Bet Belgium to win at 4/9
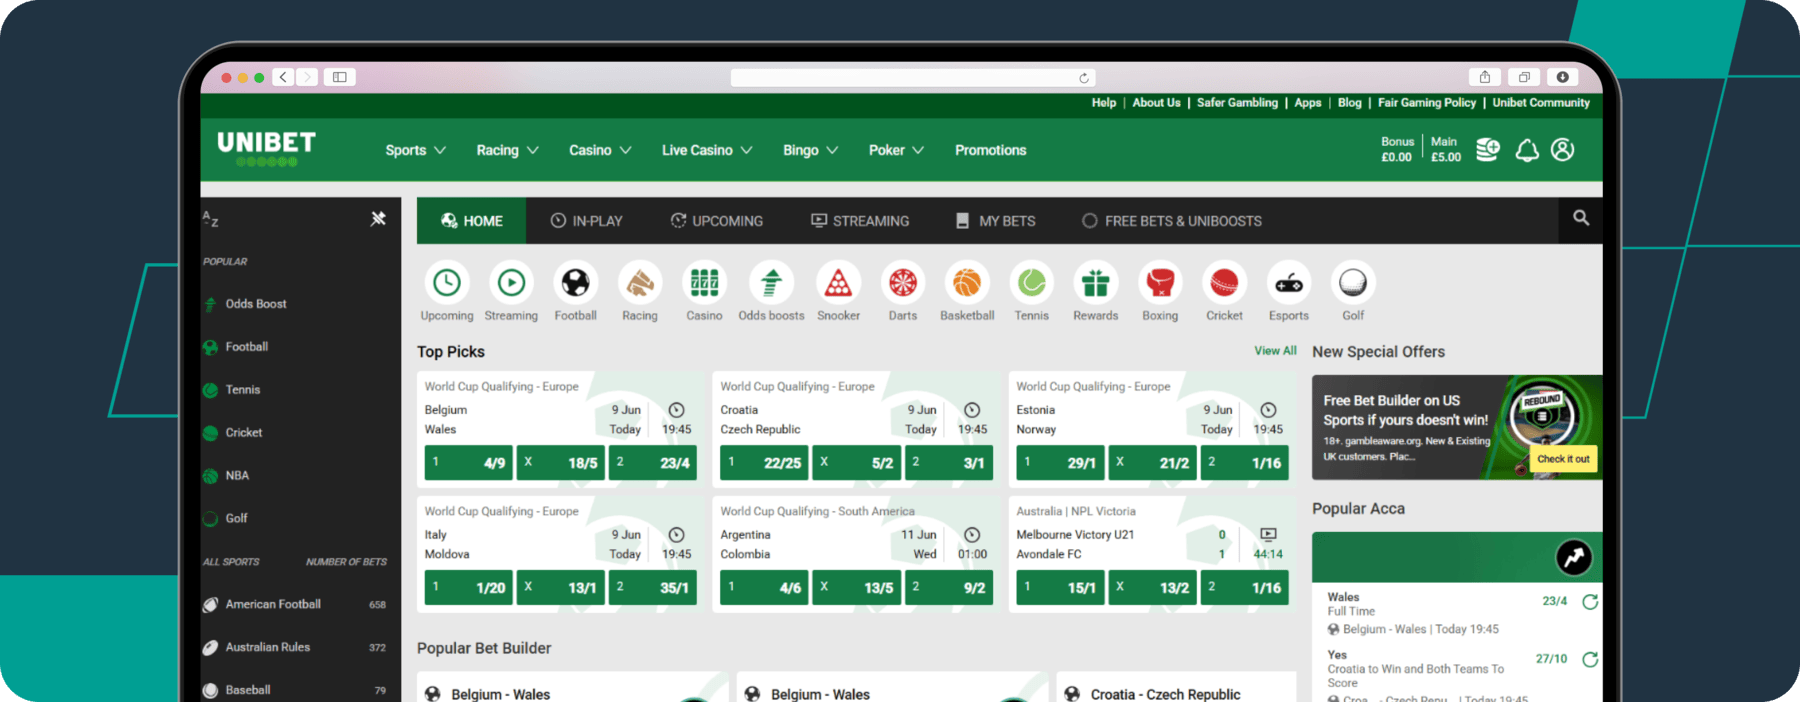Image resolution: width=1800 pixels, height=702 pixels. coord(468,463)
